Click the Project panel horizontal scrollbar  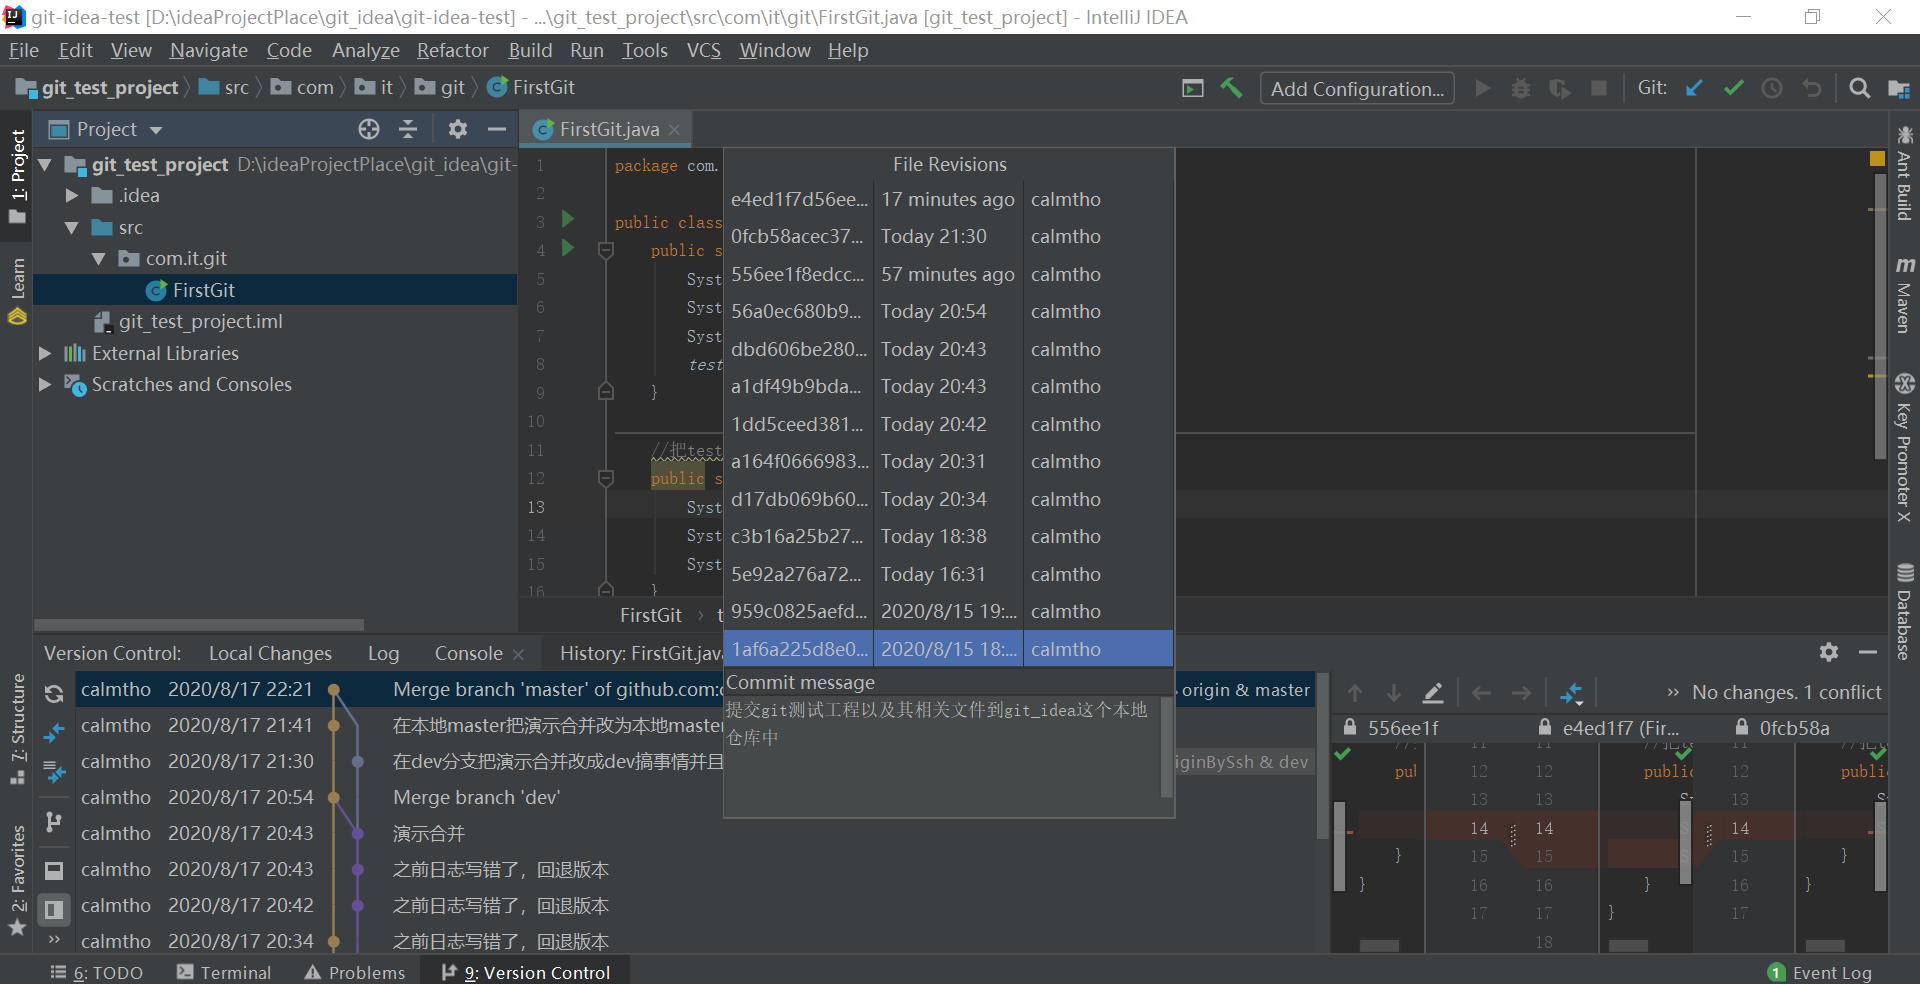pos(199,624)
